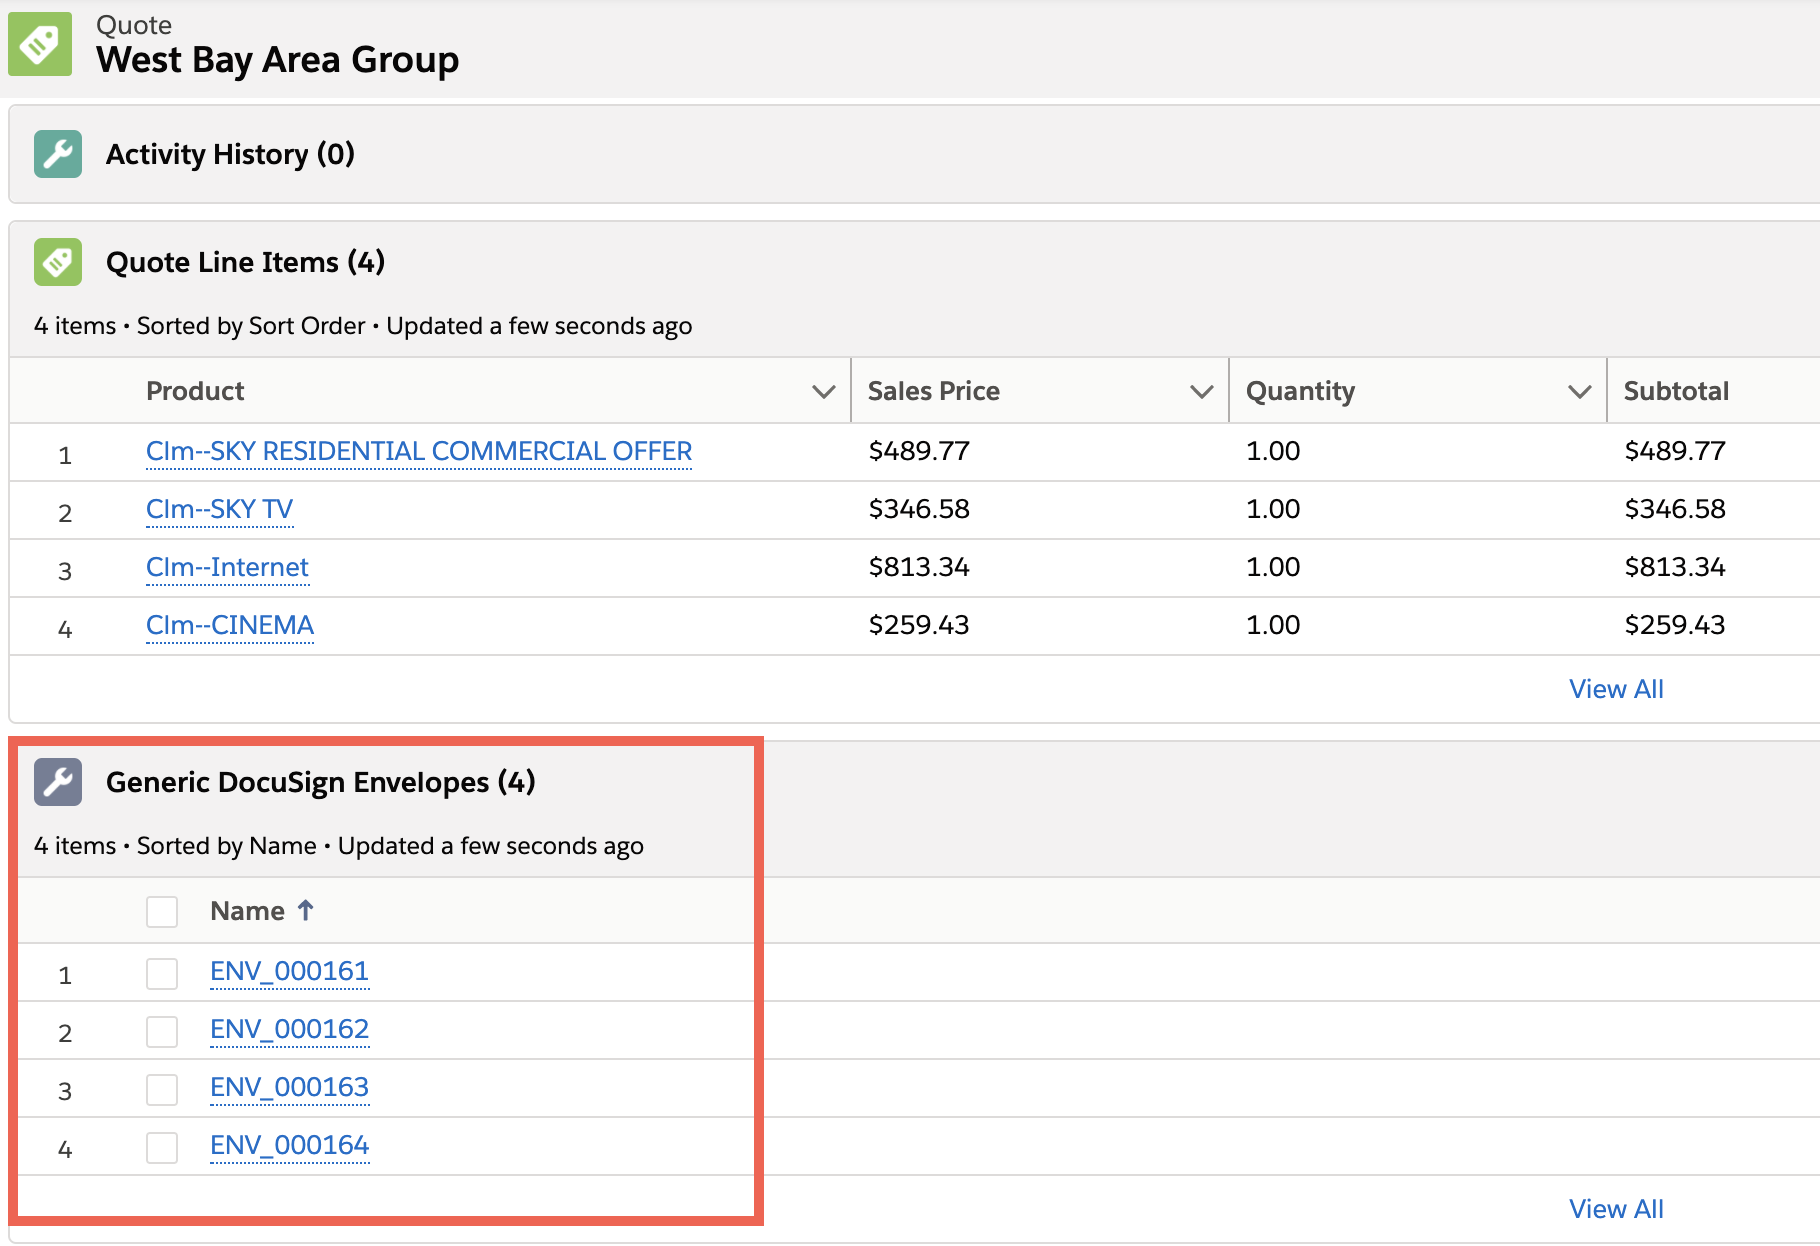The height and width of the screenshot is (1246, 1820).
Task: Click the $813.34 Subtotal cell
Action: click(x=1675, y=567)
